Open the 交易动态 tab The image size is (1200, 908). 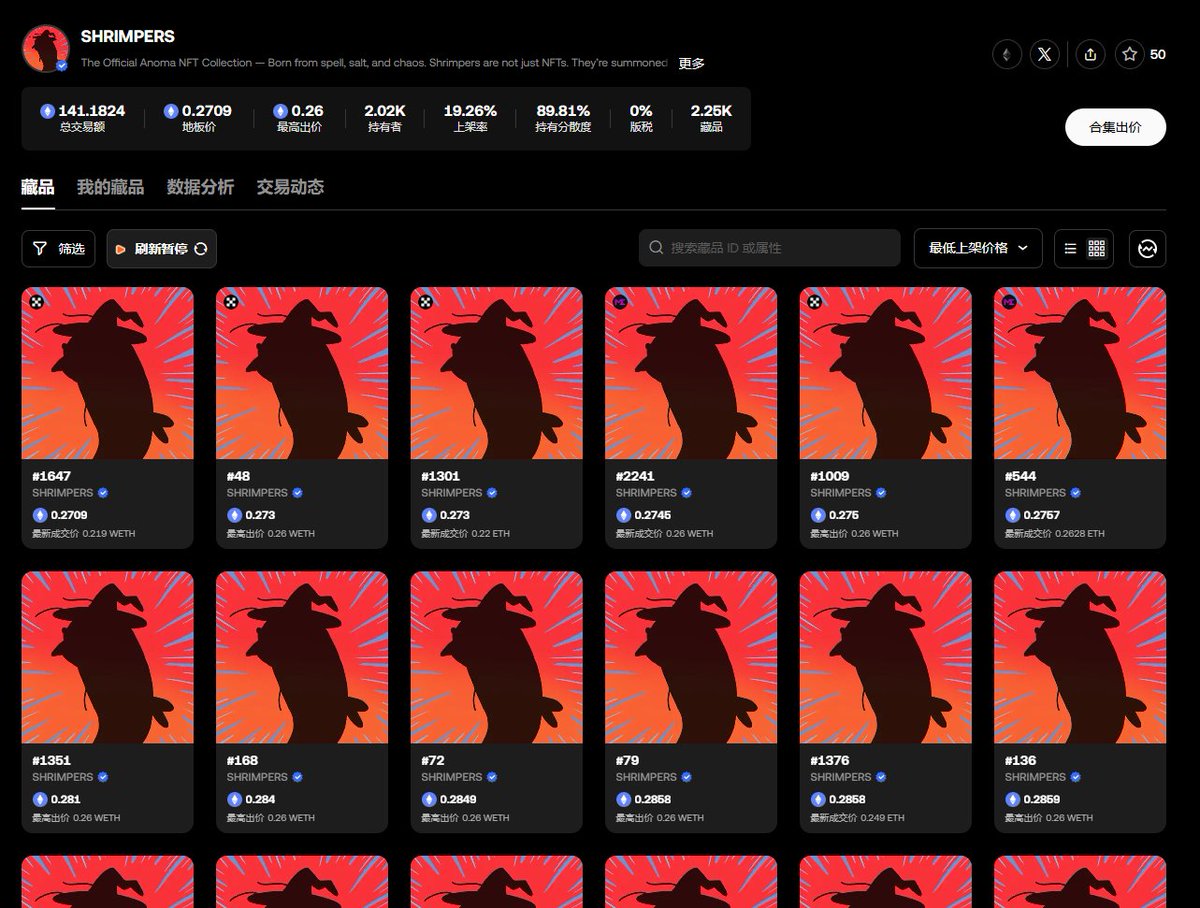[x=290, y=187]
